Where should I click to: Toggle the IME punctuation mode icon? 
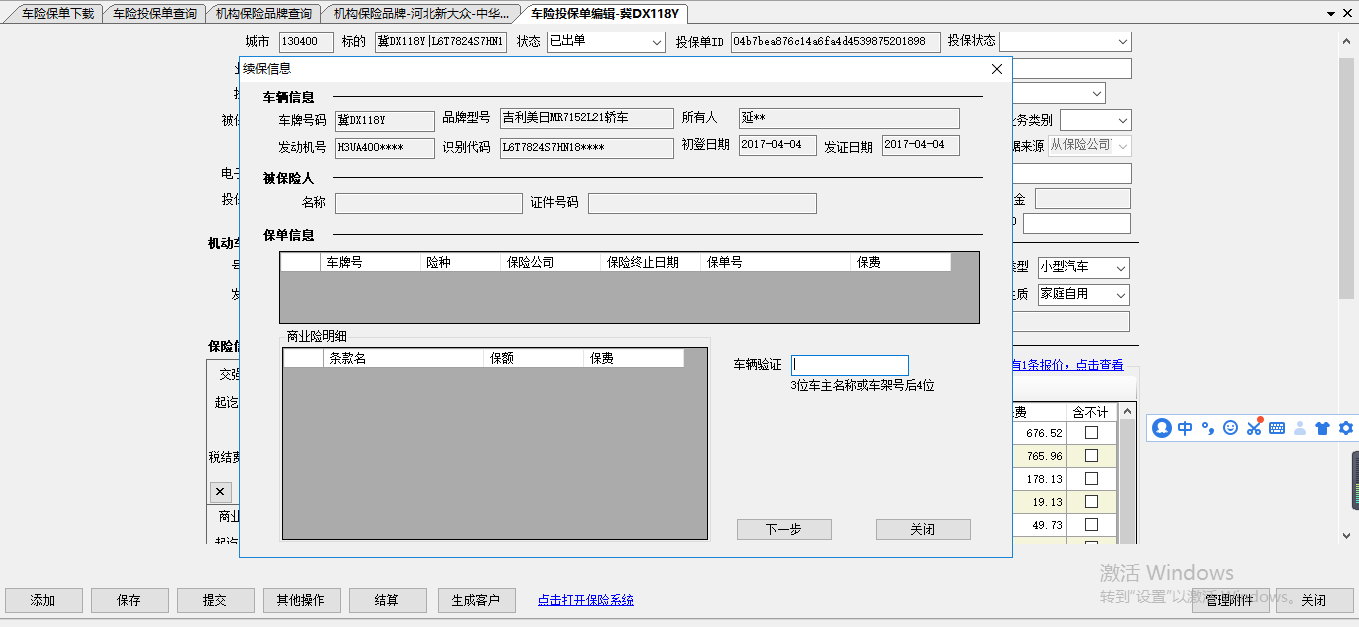[1208, 428]
